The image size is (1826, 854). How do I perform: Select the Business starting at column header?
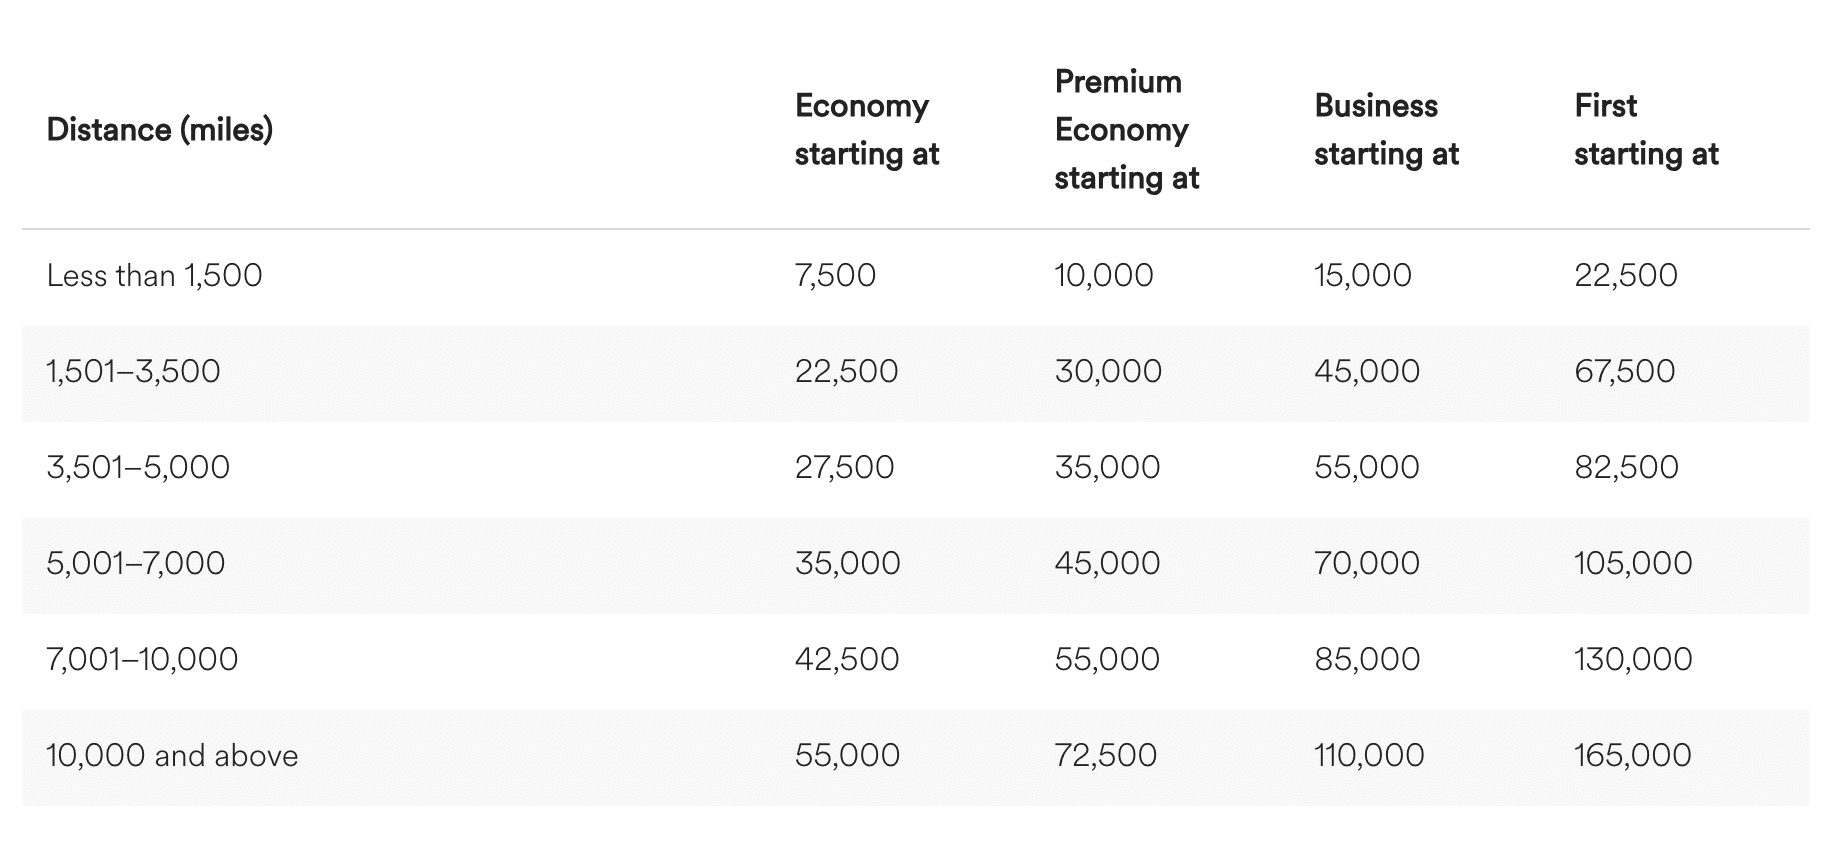[x=1386, y=130]
